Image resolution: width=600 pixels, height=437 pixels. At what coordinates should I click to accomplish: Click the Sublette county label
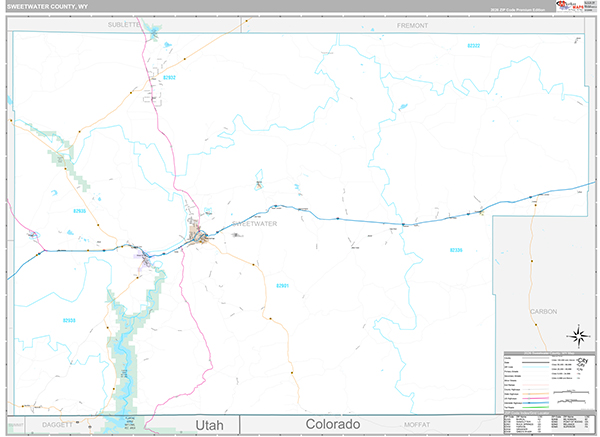pos(127,23)
